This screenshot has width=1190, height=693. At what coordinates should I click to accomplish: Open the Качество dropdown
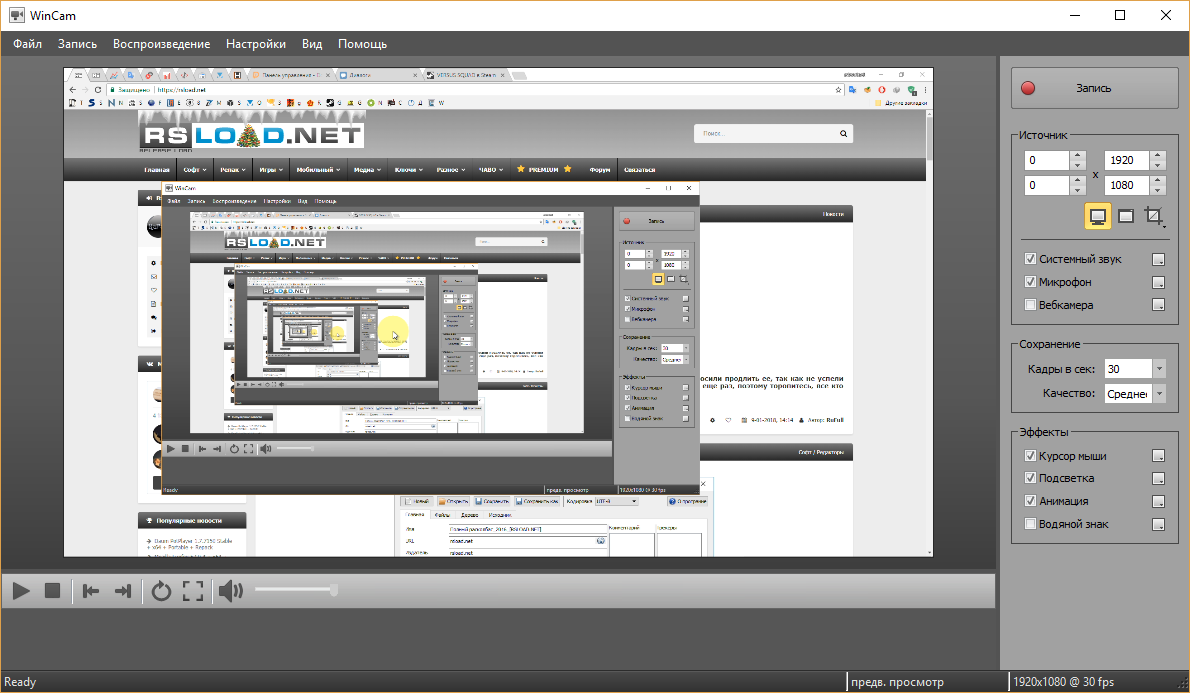coord(1159,393)
